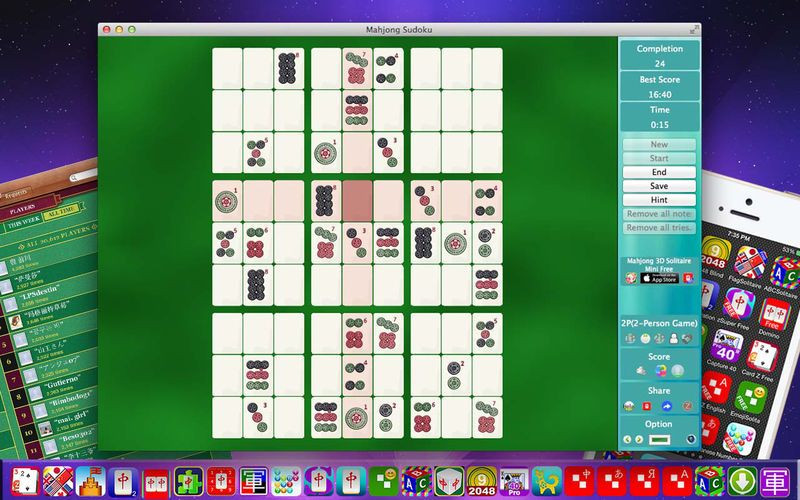Click the single-circle tile in row three
This screenshot has height=500, width=800.
coord(326,153)
